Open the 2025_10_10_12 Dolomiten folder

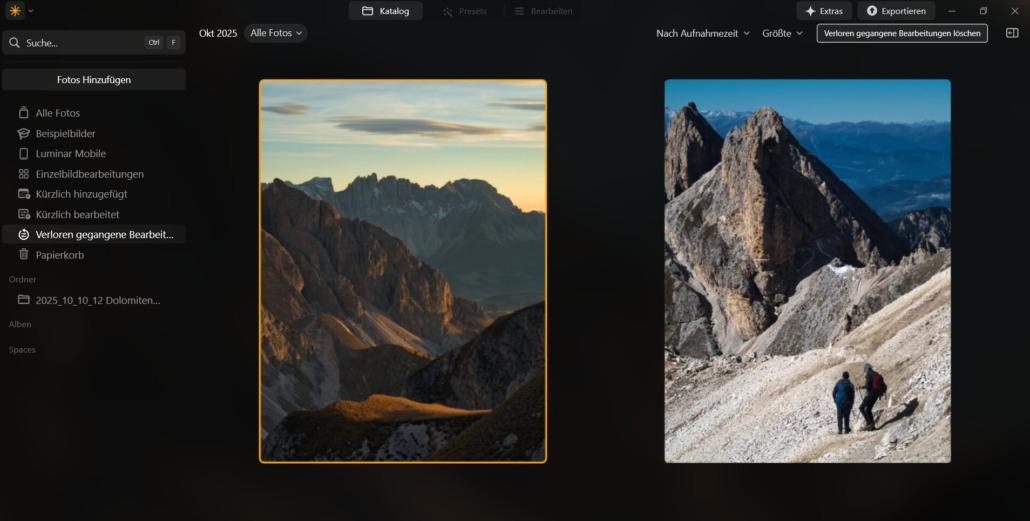click(97, 300)
